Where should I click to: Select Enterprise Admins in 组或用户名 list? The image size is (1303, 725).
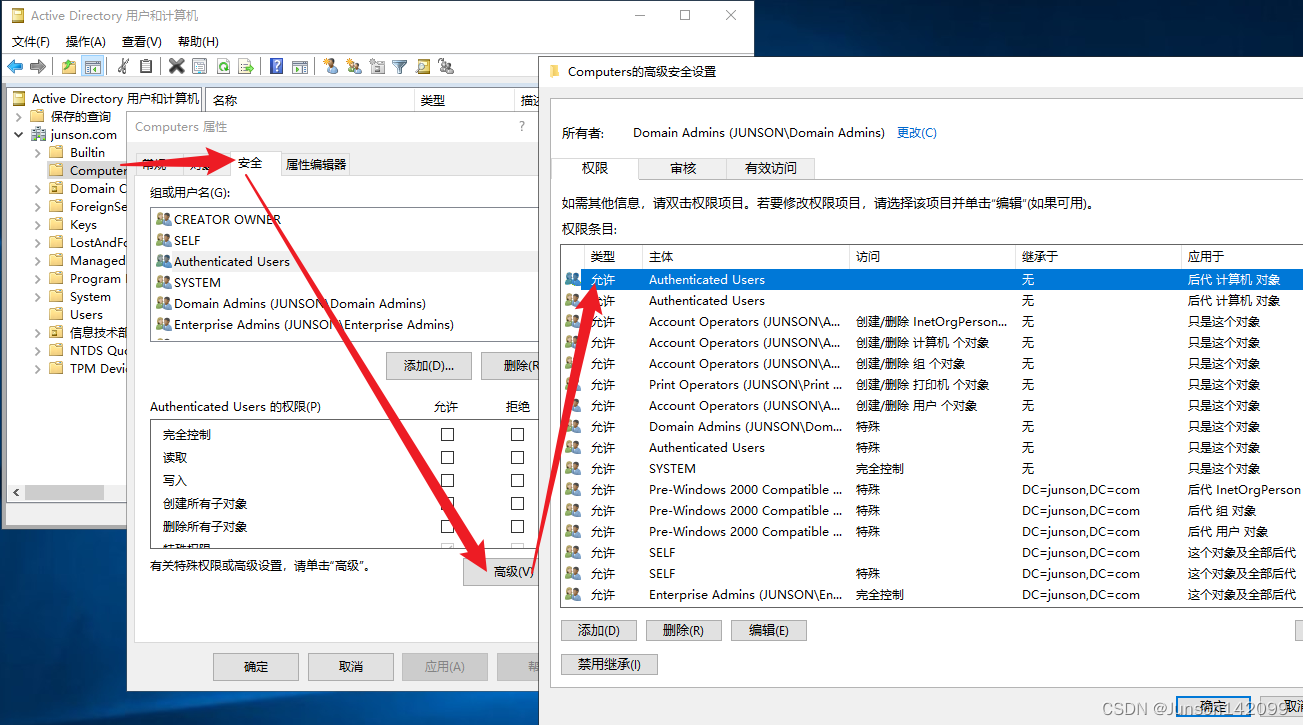tap(345, 324)
